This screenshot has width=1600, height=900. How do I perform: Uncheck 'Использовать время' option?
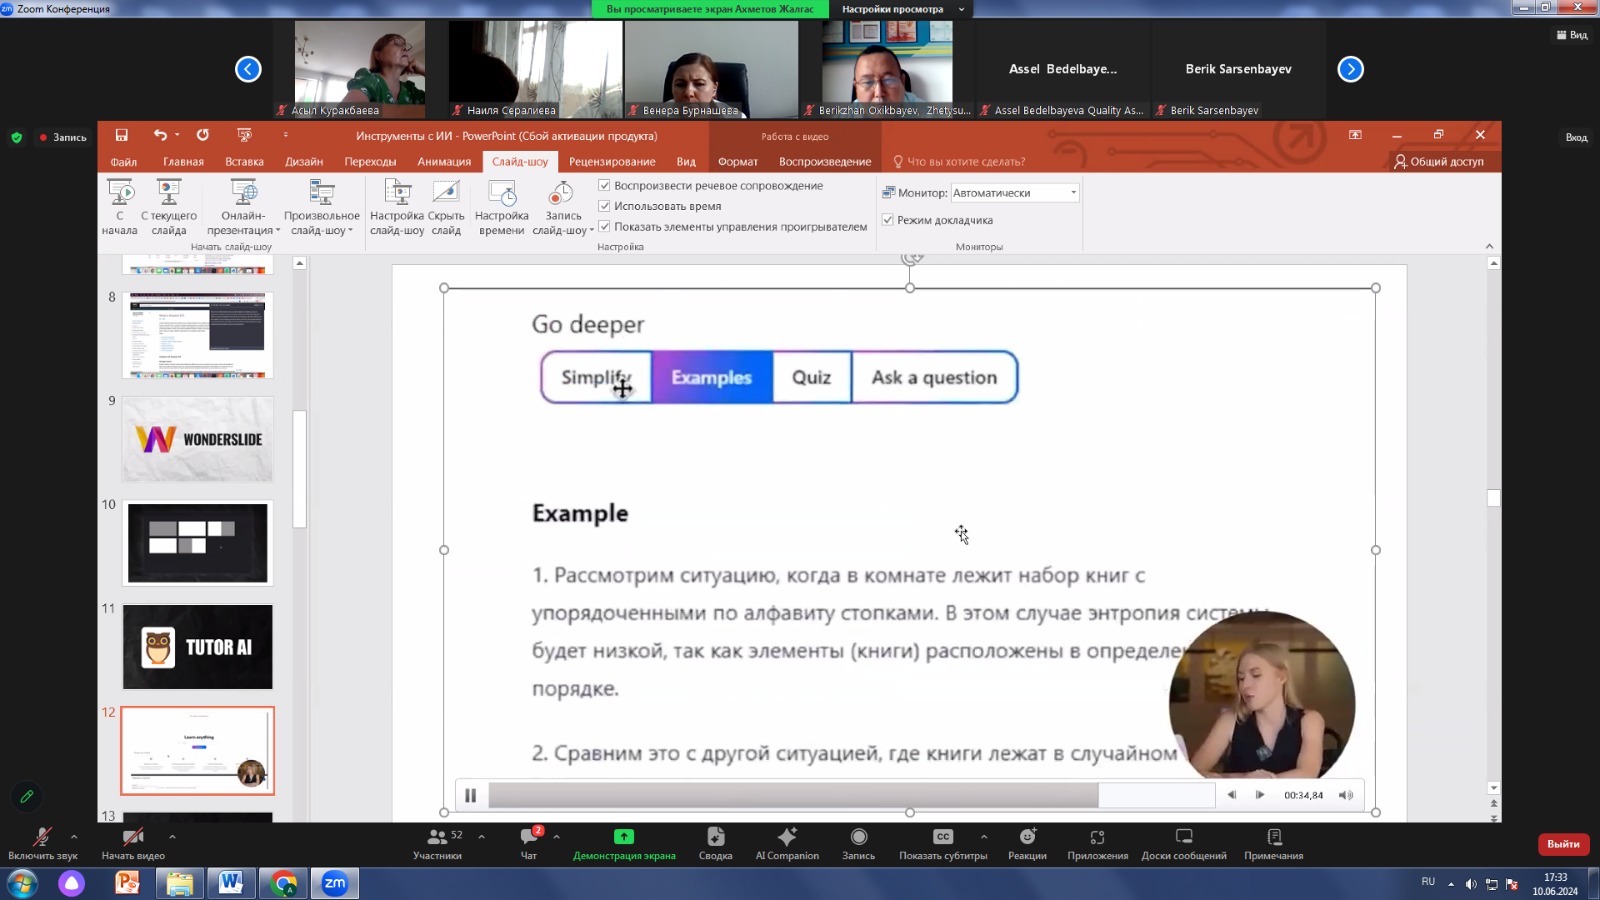coord(604,206)
